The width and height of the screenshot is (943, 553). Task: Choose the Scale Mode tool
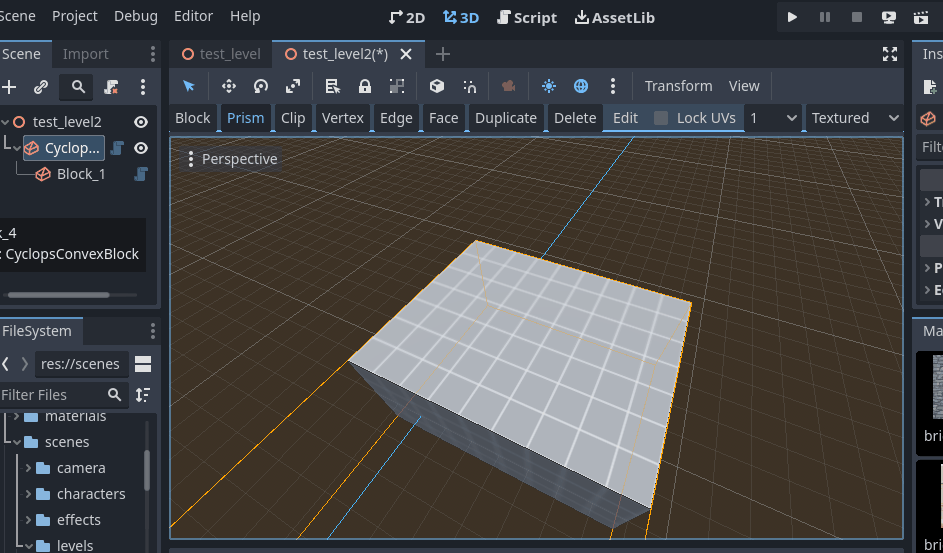point(293,86)
